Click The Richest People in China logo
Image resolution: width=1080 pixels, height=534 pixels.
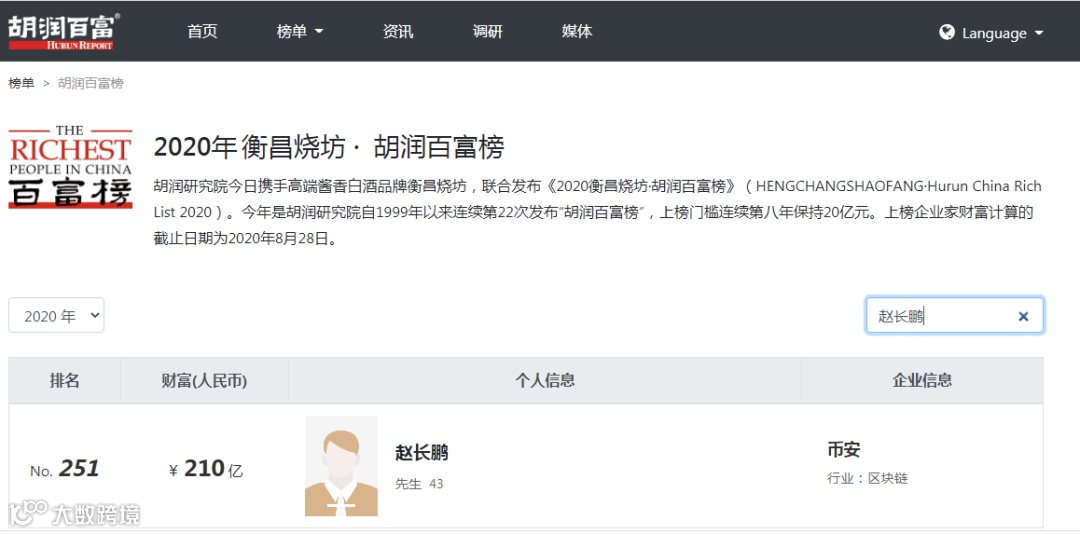[70, 167]
